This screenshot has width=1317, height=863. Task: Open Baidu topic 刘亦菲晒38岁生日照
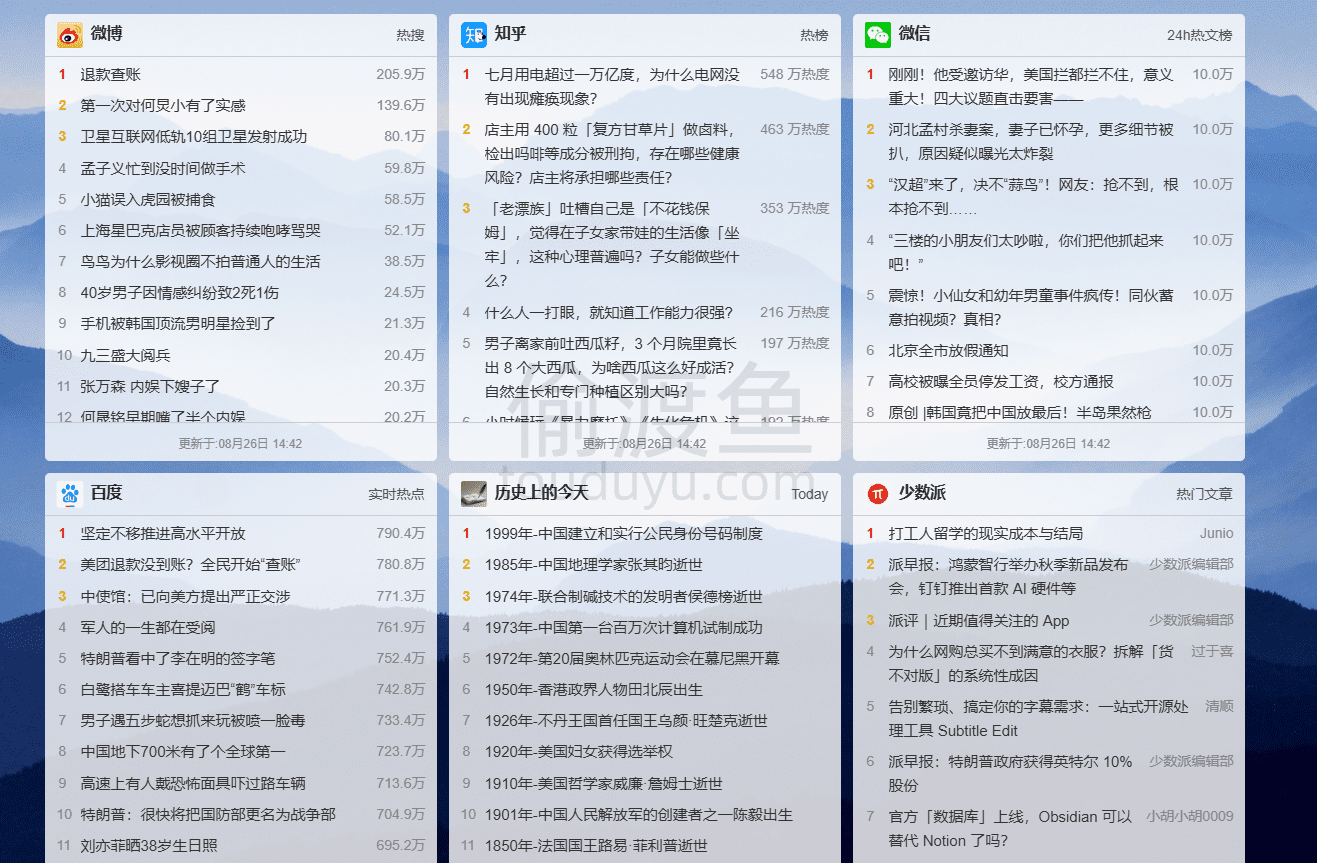point(149,845)
